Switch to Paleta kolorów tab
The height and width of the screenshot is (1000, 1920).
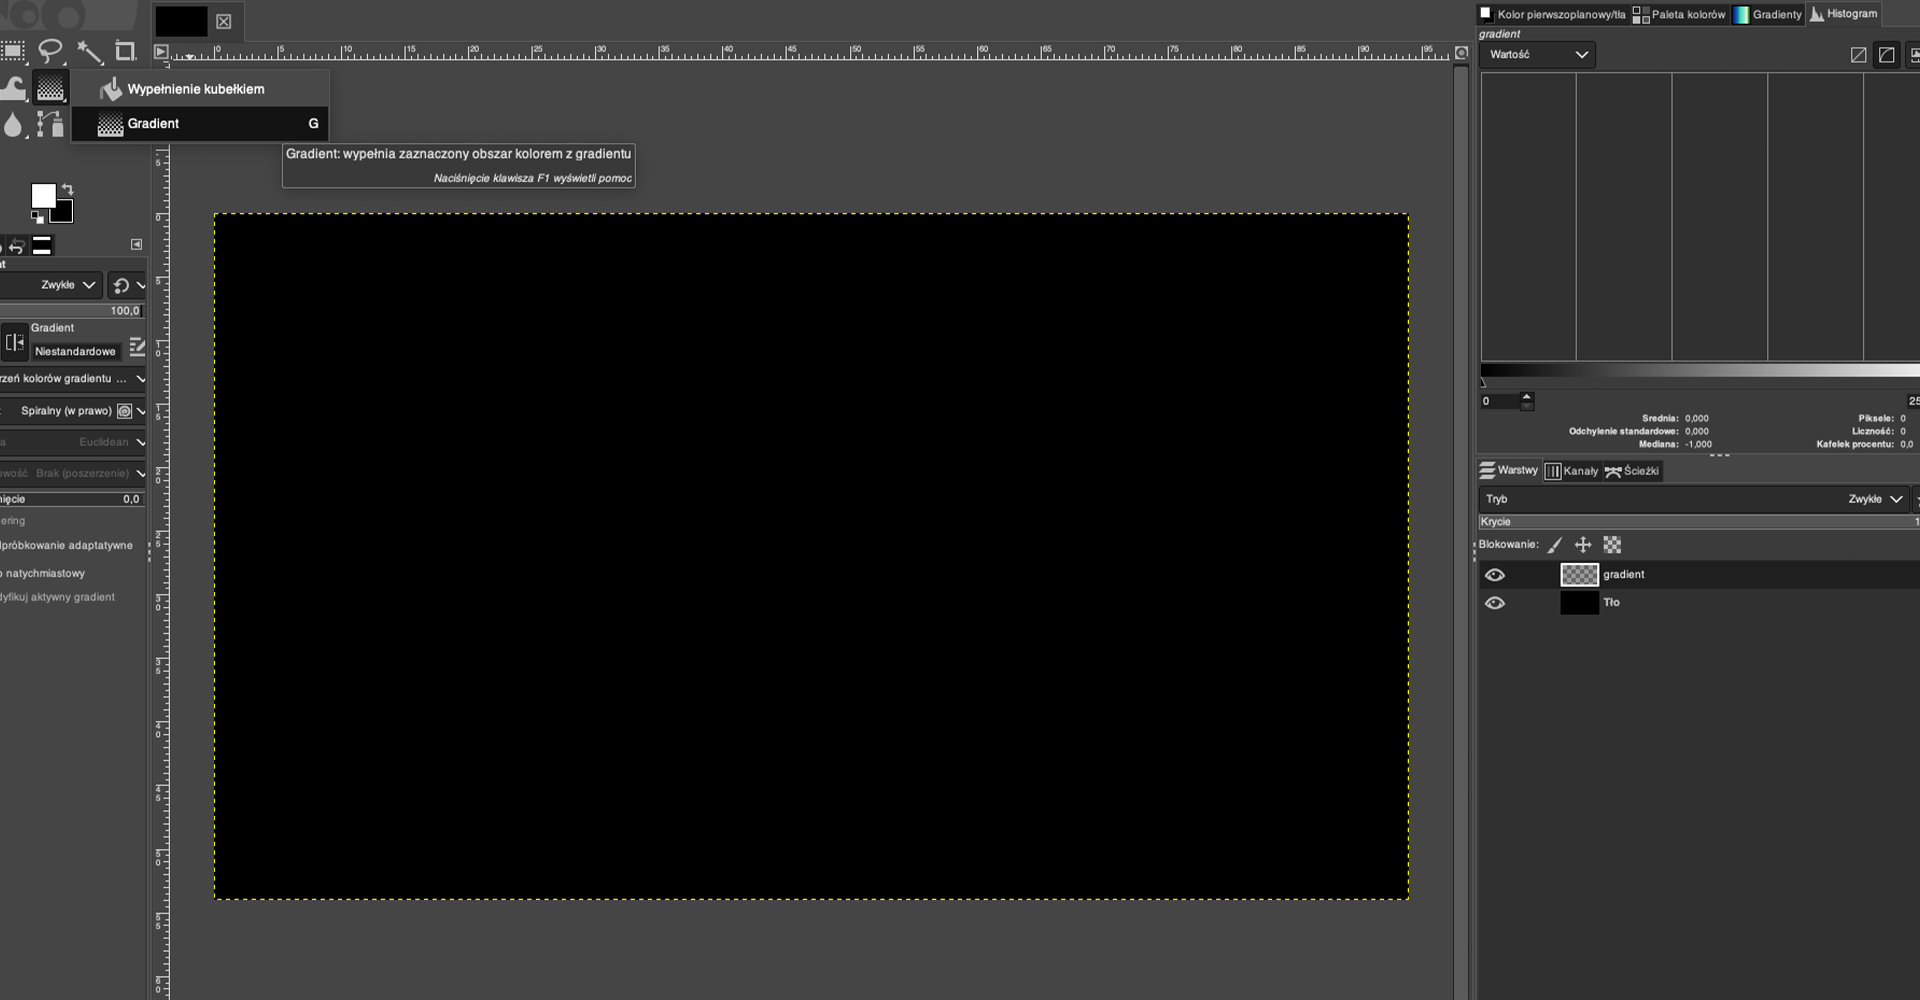[x=1680, y=14]
